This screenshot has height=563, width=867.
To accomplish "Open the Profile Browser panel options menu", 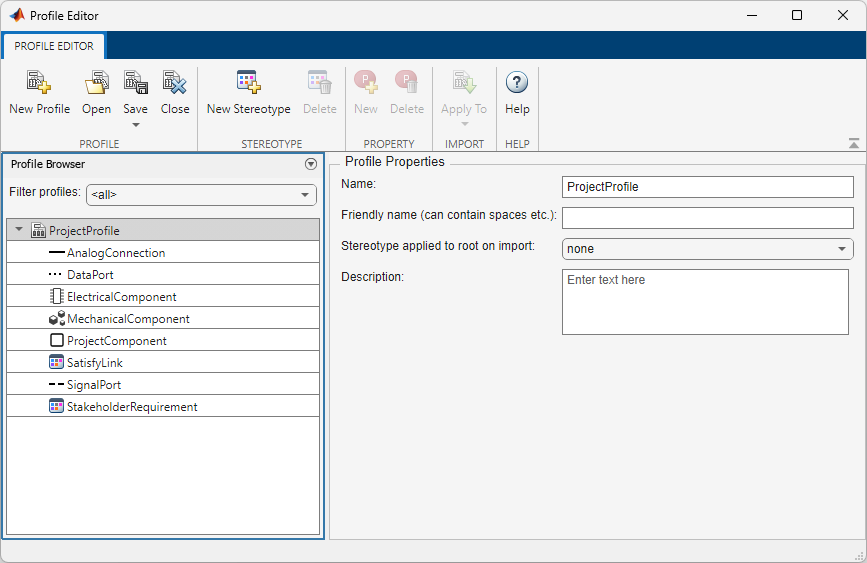I will point(310,164).
